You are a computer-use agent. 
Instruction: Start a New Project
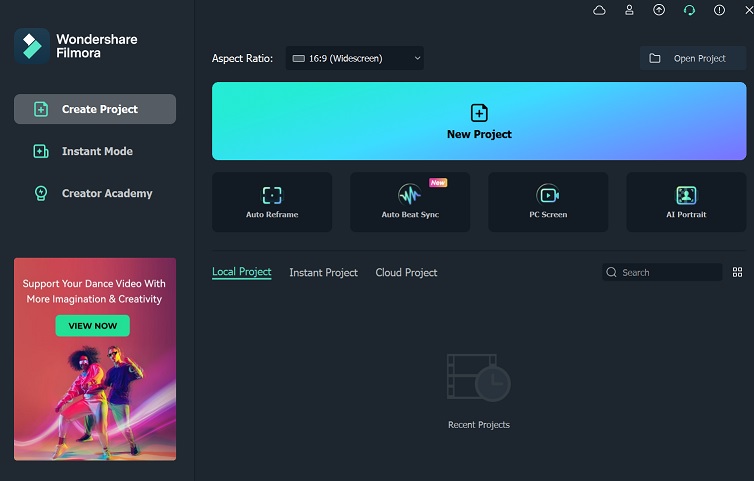(479, 121)
